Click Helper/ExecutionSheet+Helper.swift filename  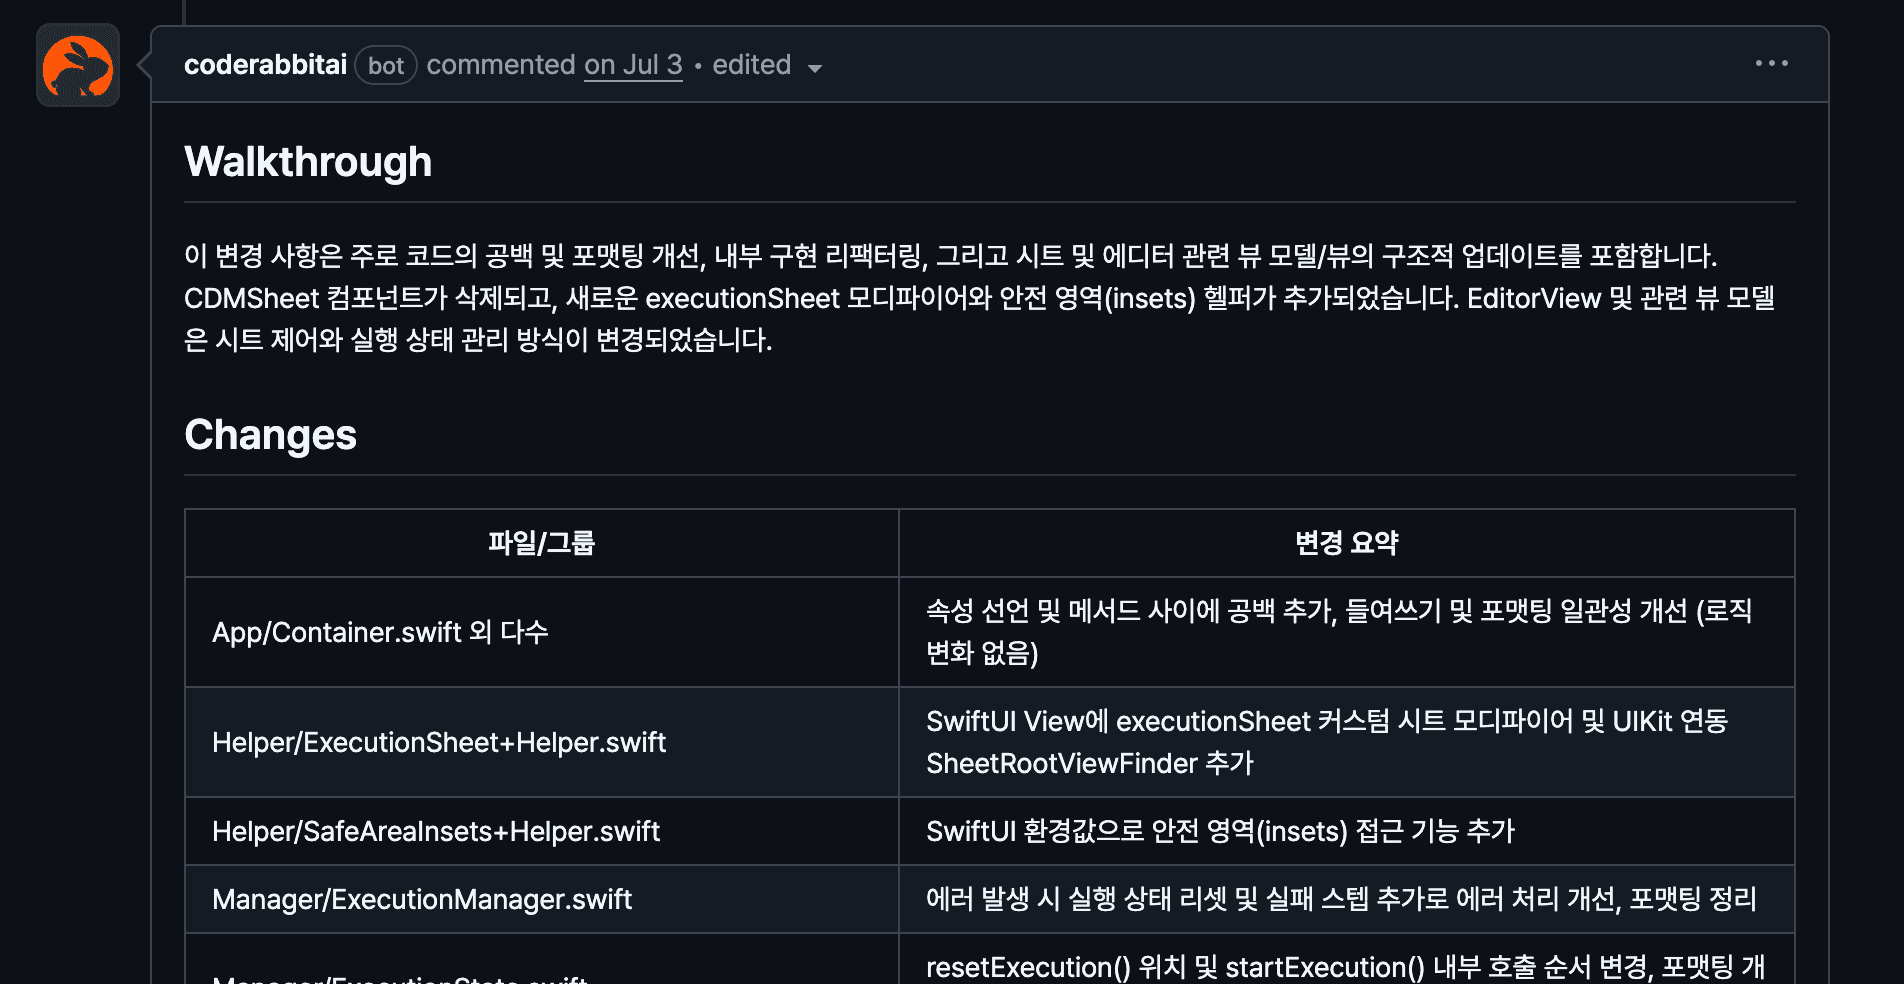(x=438, y=742)
